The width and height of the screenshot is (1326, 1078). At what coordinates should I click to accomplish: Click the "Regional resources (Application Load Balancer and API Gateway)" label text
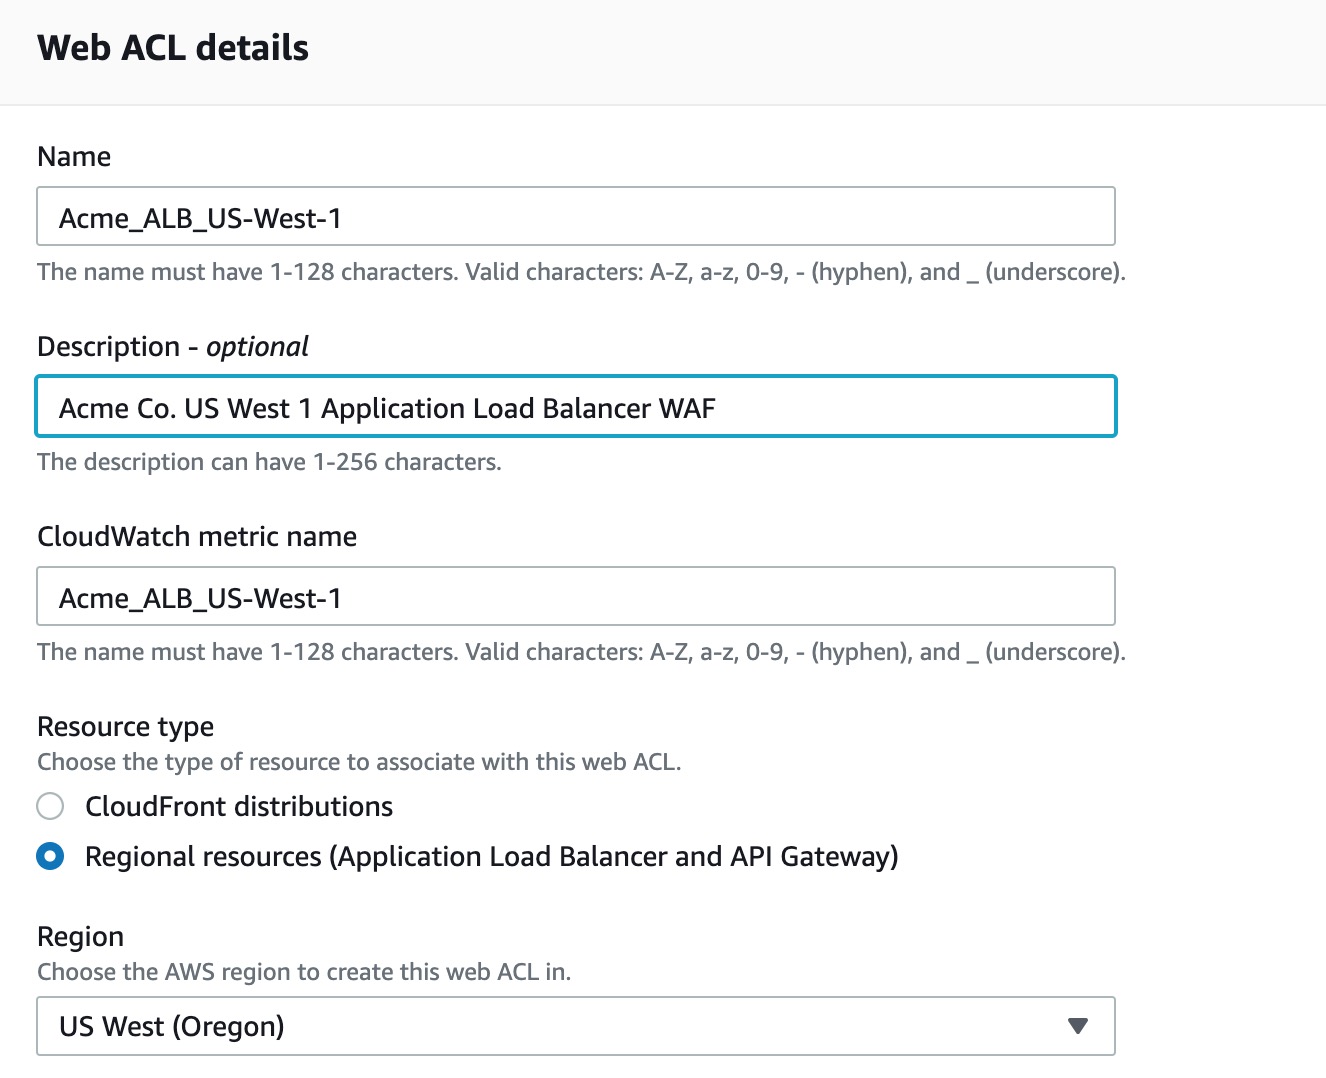(x=492, y=857)
